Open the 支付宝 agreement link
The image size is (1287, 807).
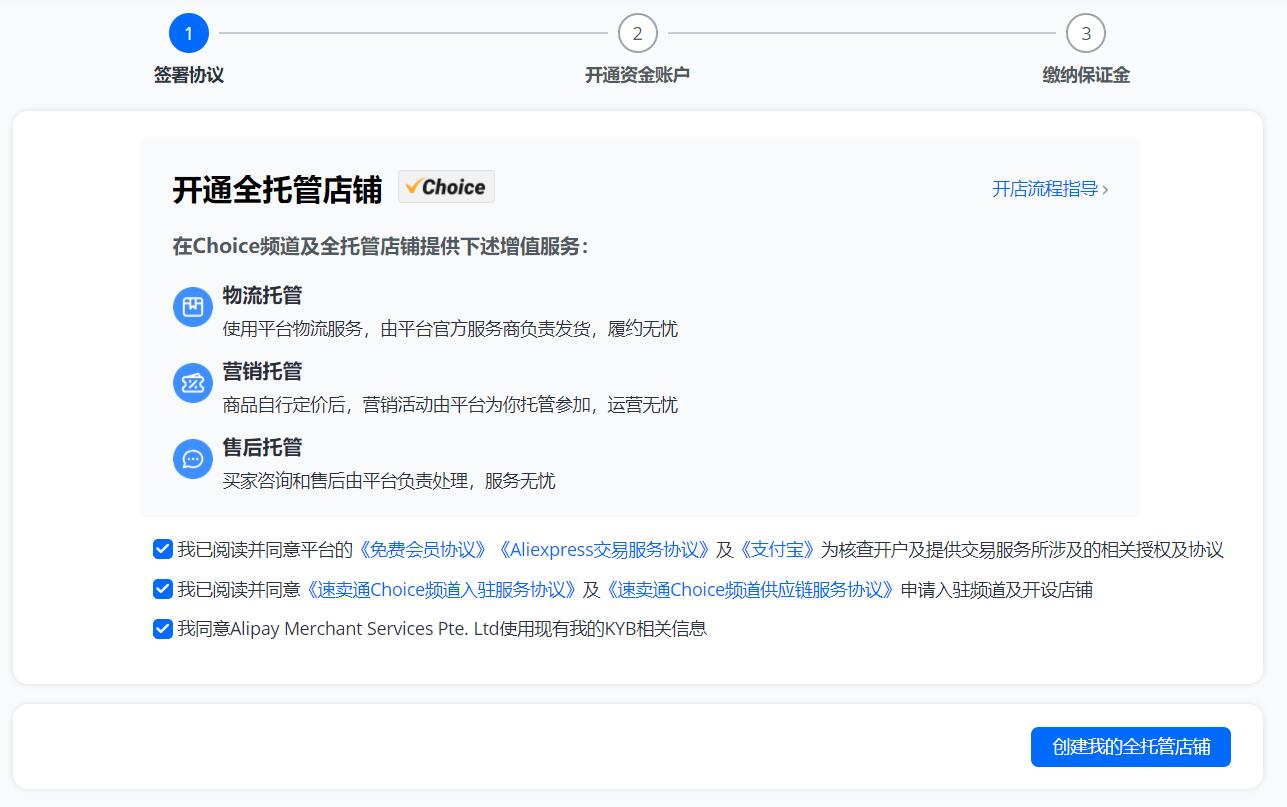[778, 548]
